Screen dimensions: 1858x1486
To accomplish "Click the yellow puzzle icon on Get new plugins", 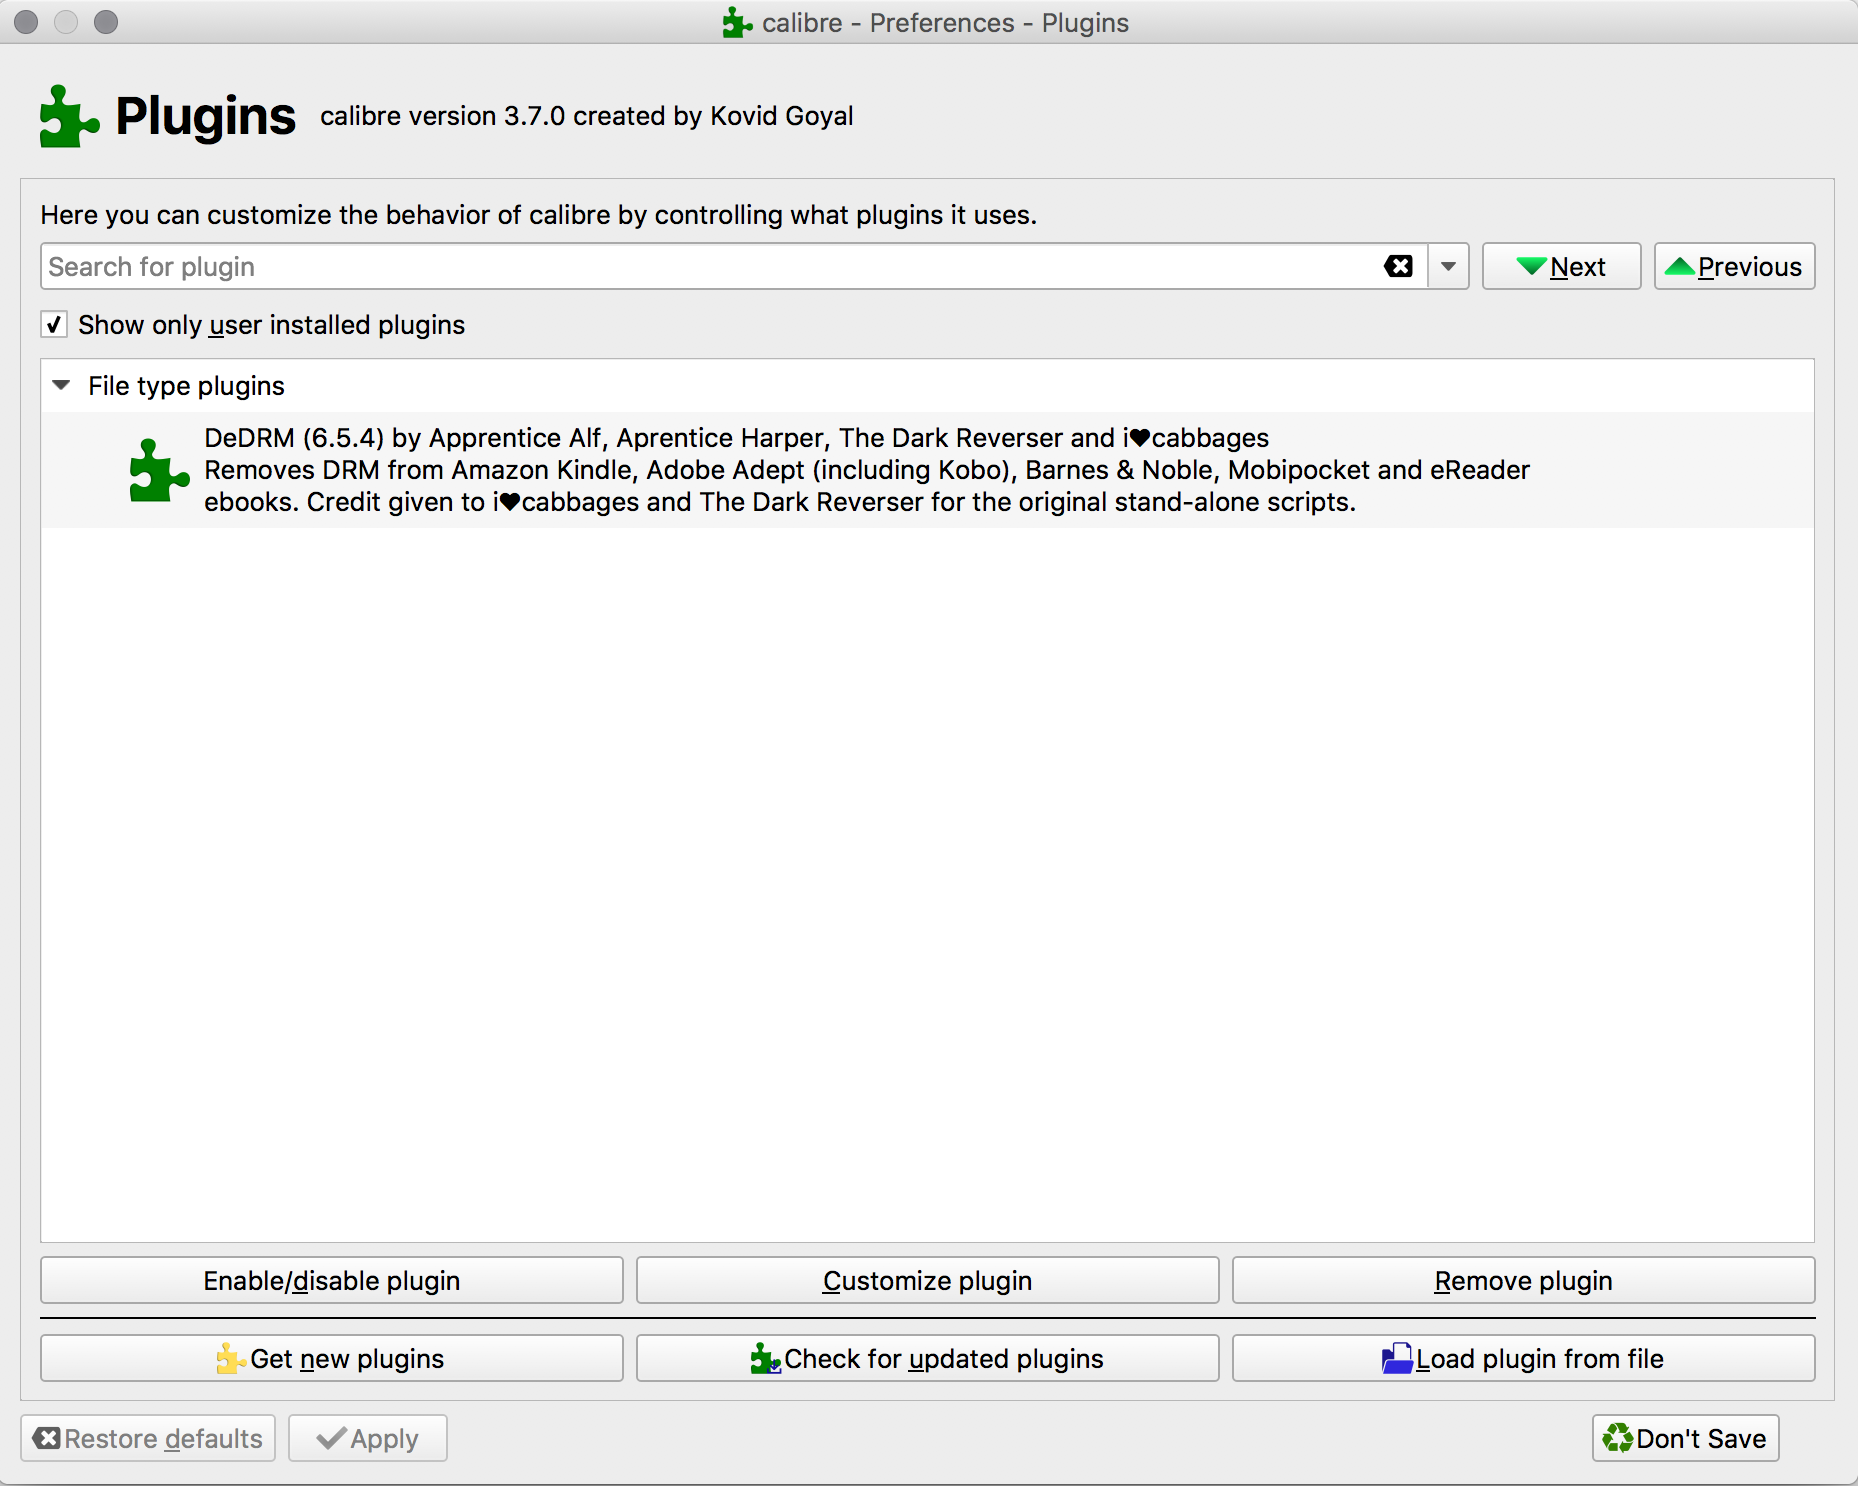I will [231, 1358].
